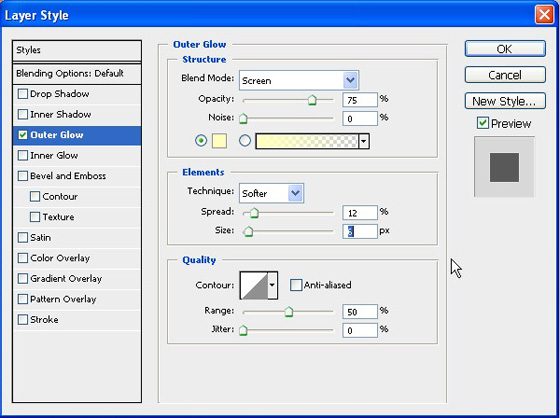Select Blending Options: Default entry
Image resolution: width=560 pixels, height=418 pixels.
point(77,74)
